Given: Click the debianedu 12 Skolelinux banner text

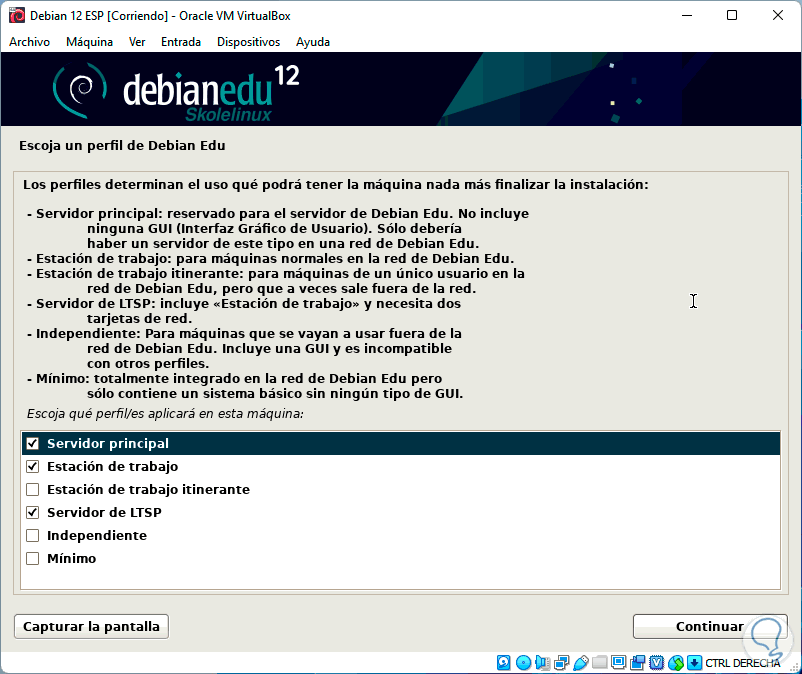Looking at the screenshot, I should pos(211,93).
